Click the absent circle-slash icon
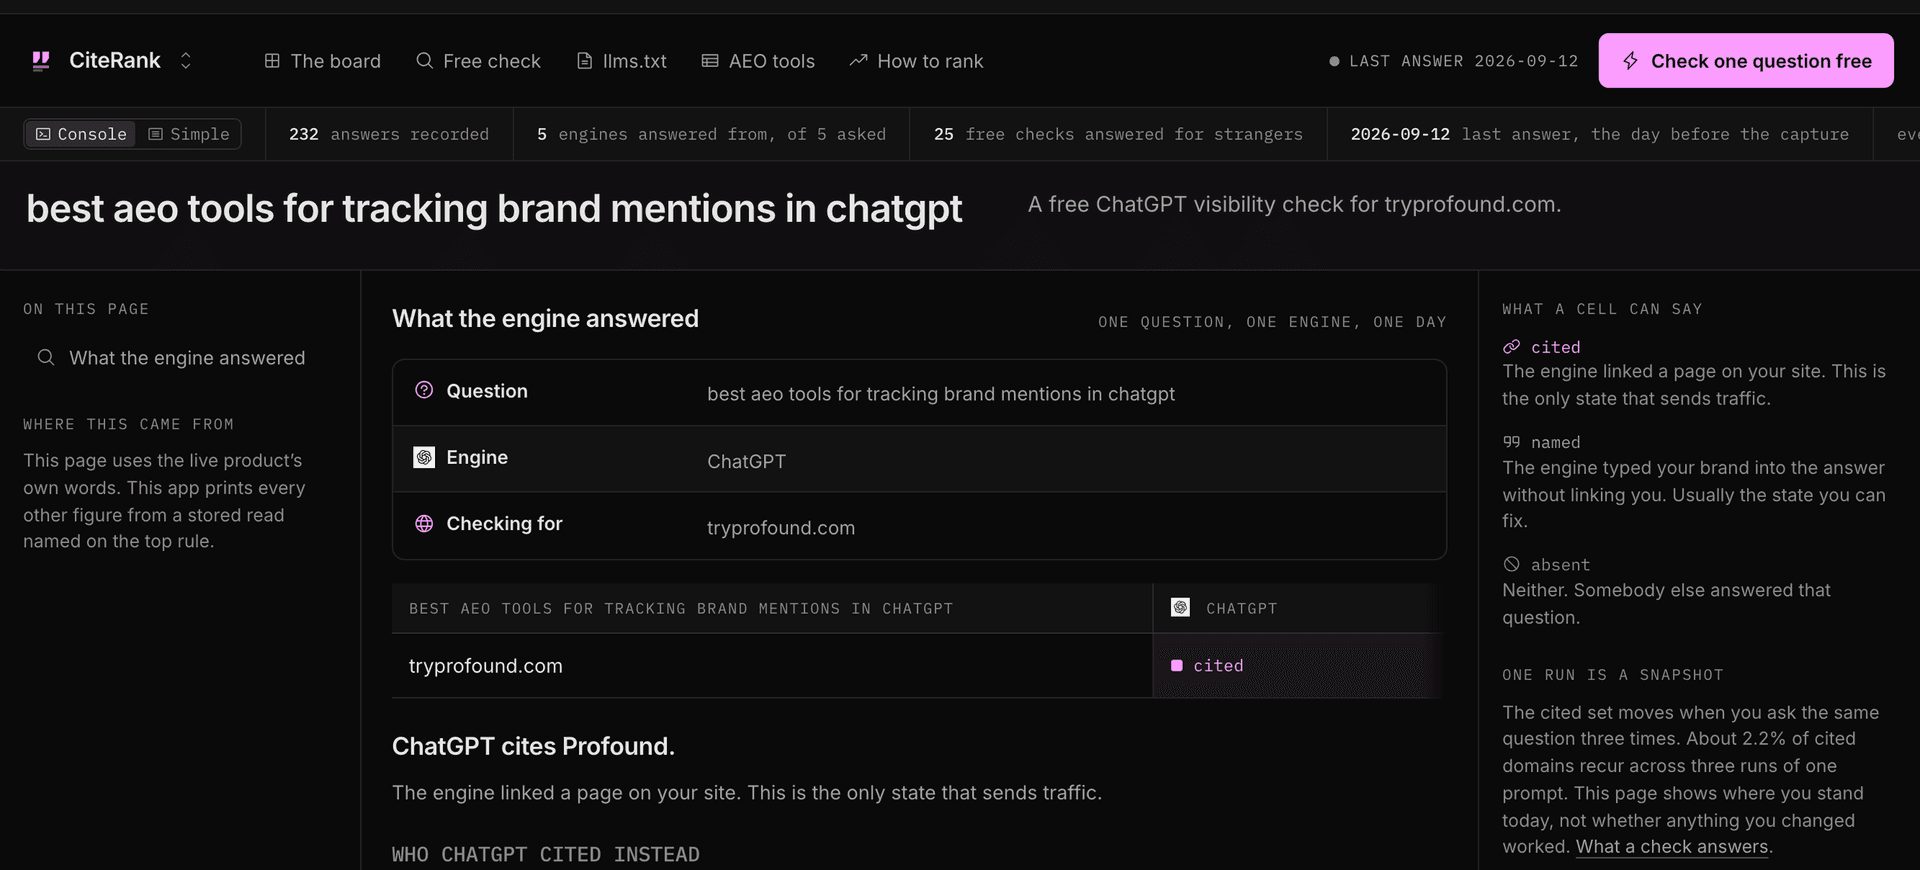Screen dimensions: 1920x870 1511,564
